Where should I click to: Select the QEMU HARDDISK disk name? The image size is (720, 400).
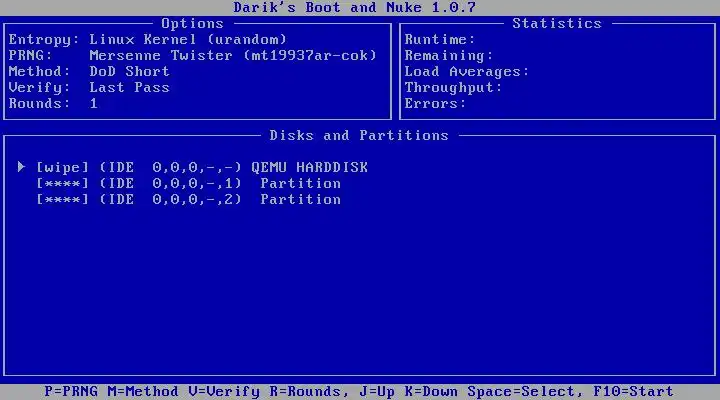[309, 168]
